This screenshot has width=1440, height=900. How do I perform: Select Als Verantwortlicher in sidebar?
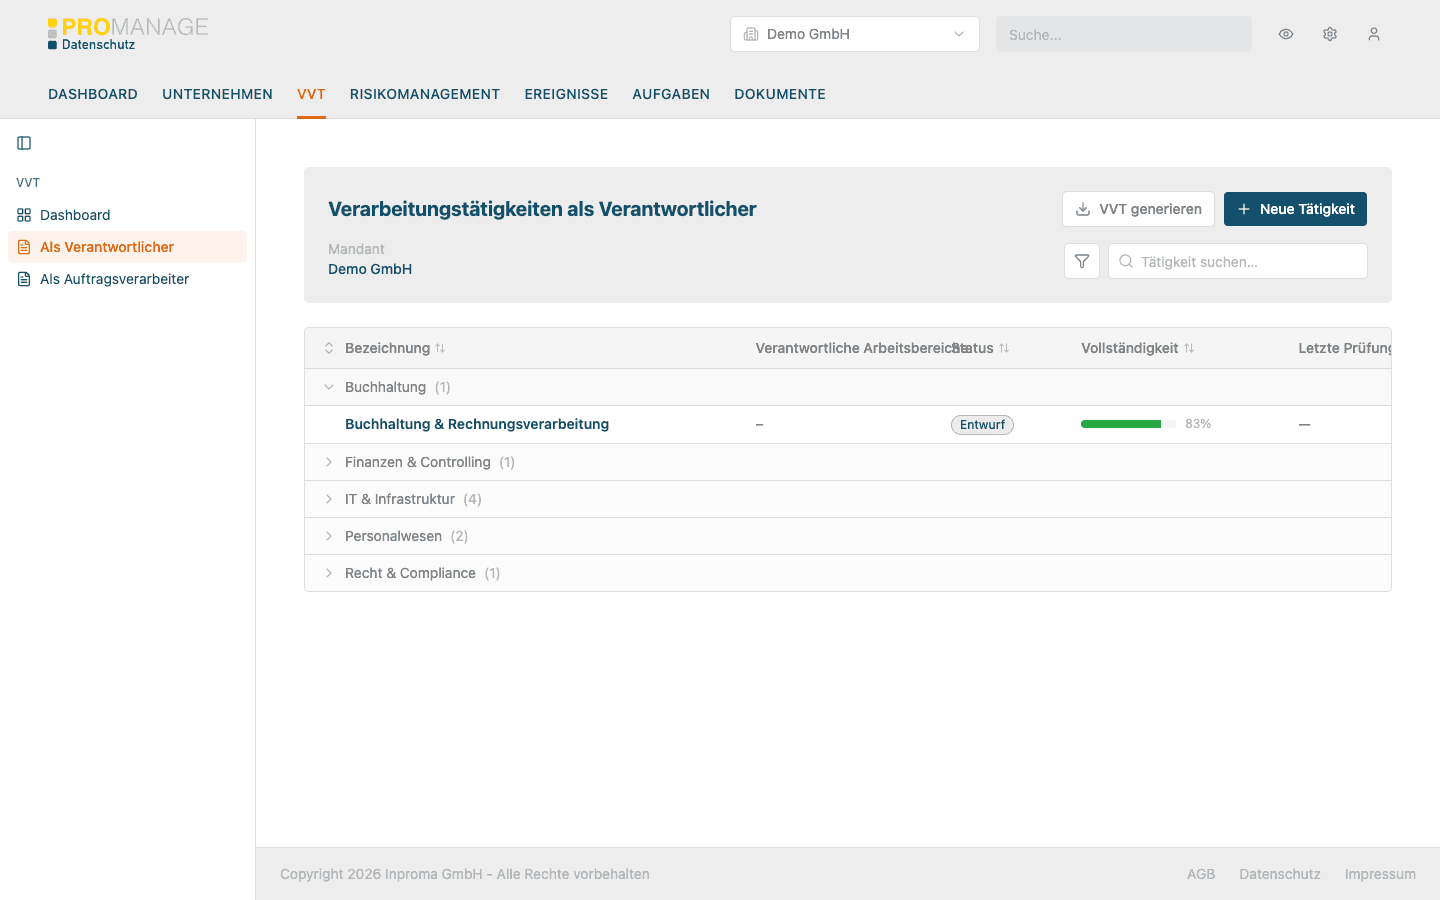coord(127,247)
